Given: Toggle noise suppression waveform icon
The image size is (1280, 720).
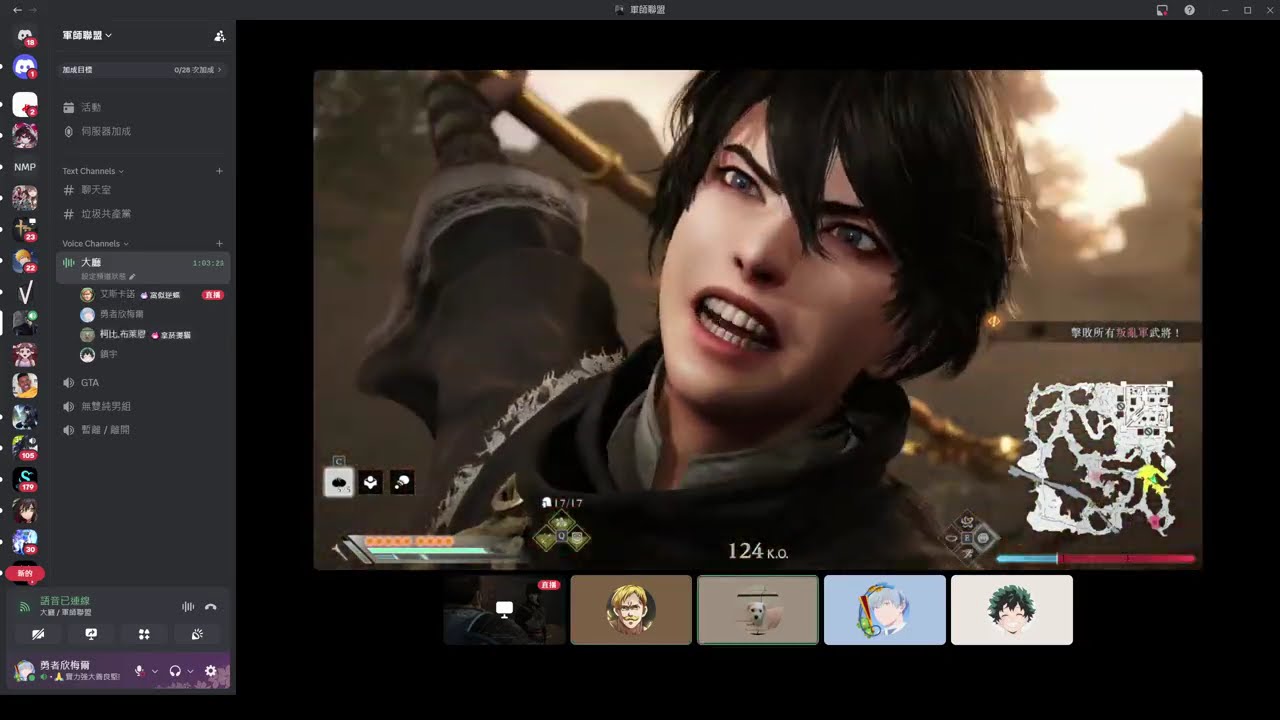Looking at the screenshot, I should point(187,606).
